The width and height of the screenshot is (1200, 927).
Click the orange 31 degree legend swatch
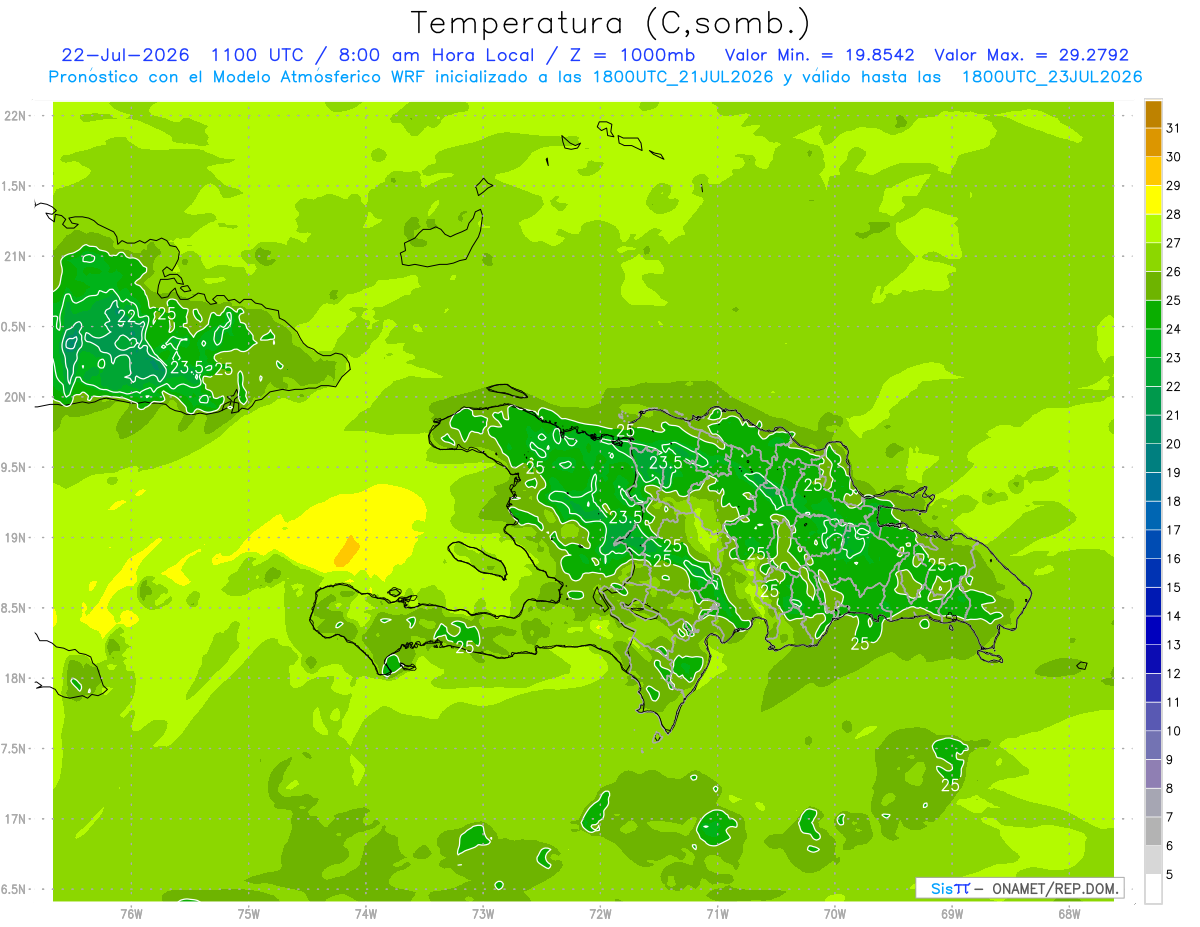[1153, 114]
